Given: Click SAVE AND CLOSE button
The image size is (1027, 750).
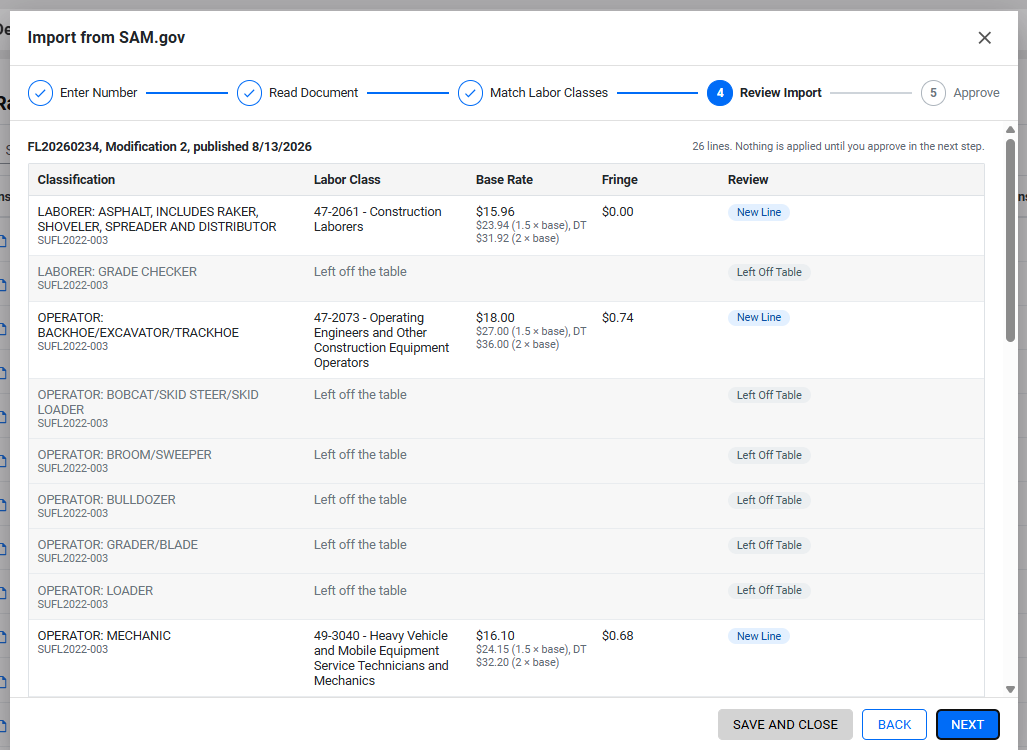Looking at the screenshot, I should (x=785, y=724).
